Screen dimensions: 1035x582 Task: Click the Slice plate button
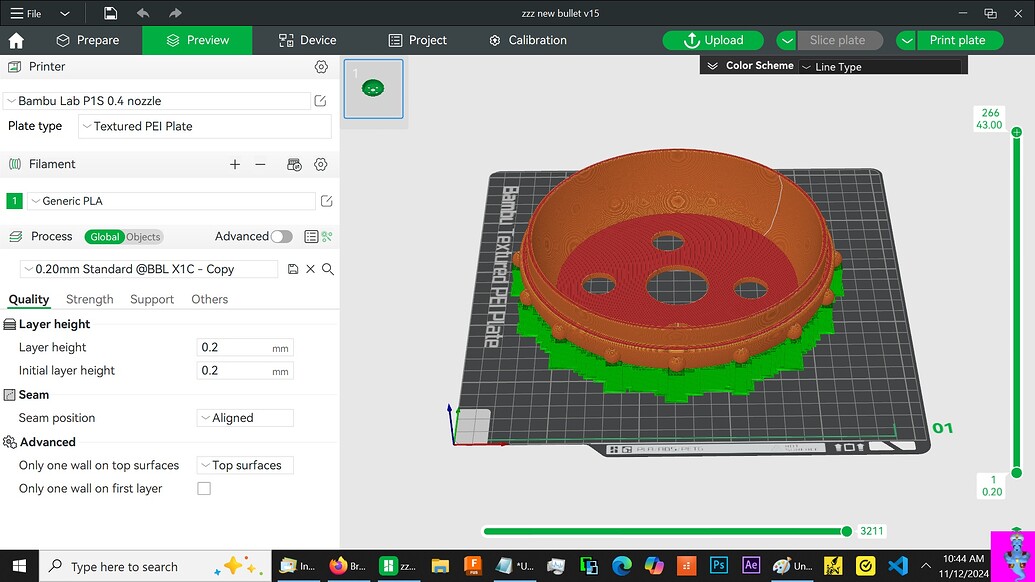pos(840,40)
